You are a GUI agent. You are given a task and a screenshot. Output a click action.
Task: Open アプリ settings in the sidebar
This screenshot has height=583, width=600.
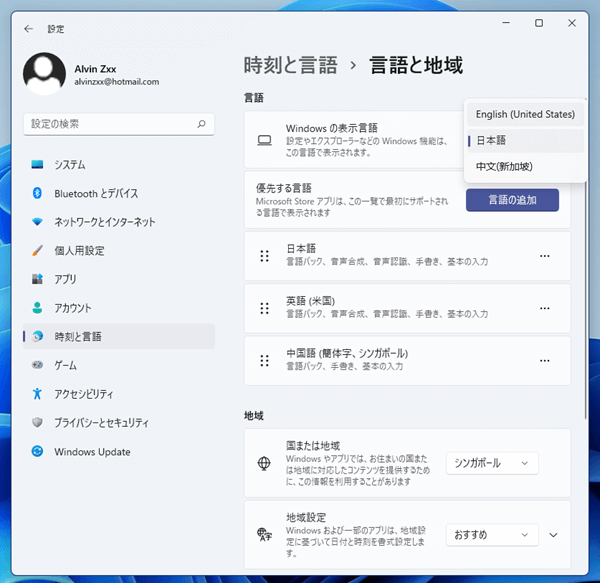119,279
